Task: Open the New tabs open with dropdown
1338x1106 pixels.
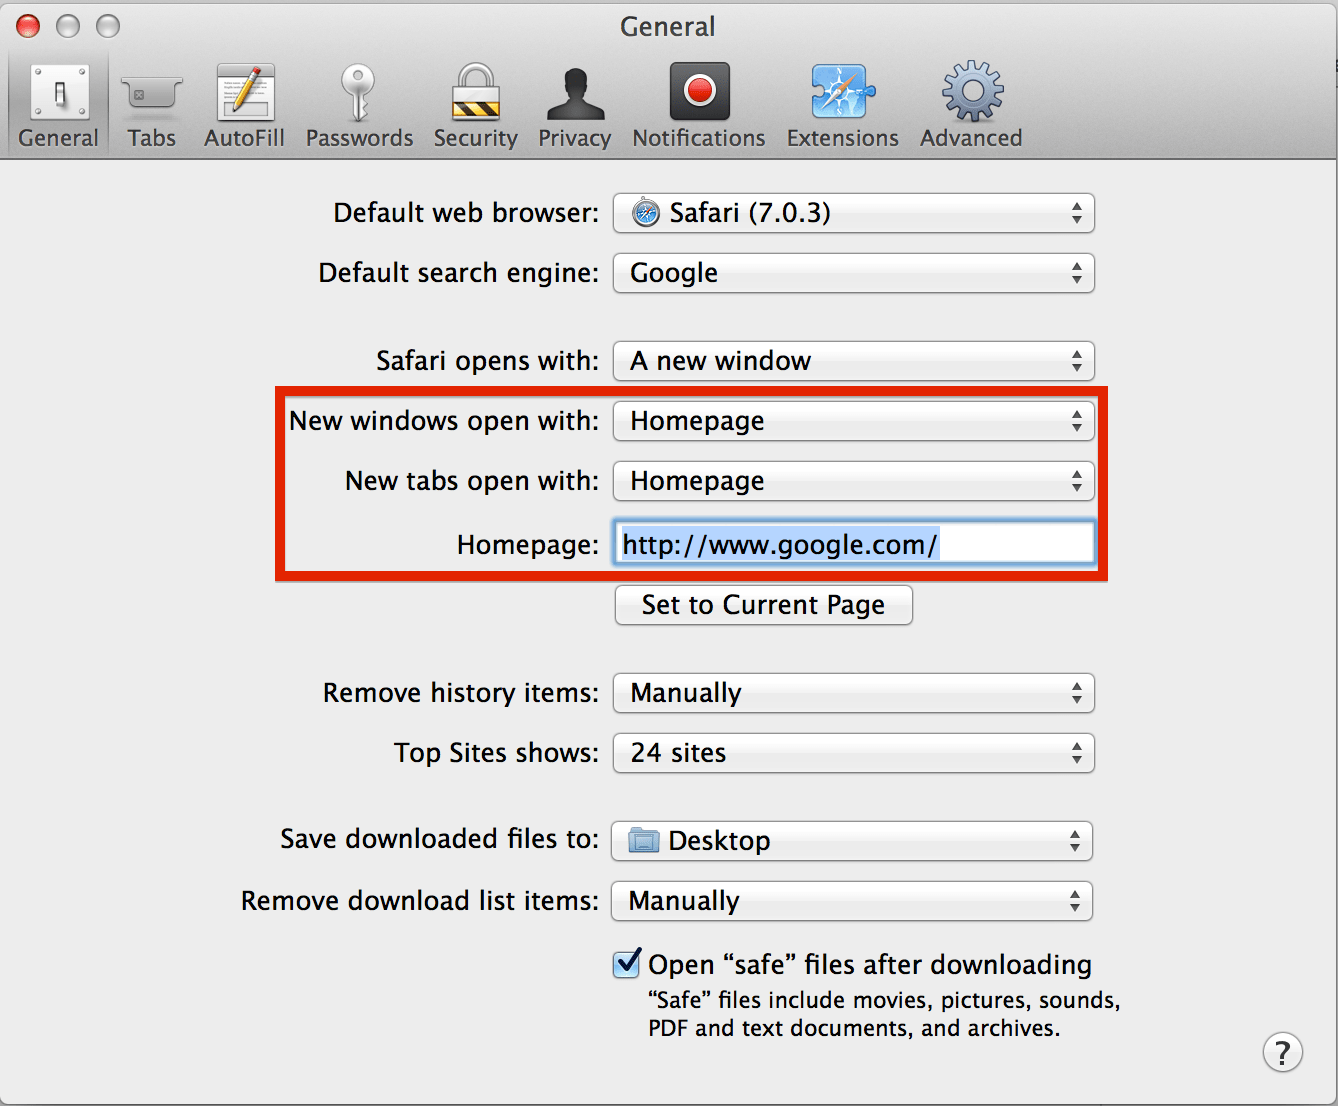Action: [854, 481]
